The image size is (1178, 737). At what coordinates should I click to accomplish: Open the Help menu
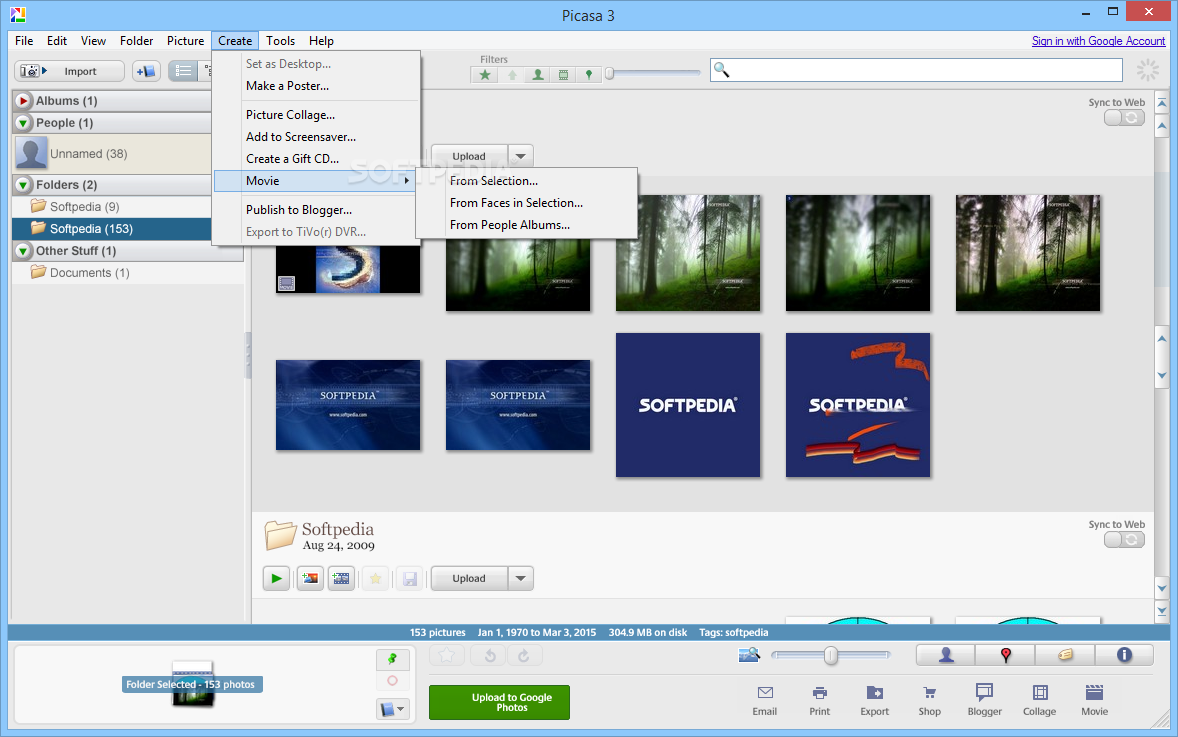click(x=322, y=41)
